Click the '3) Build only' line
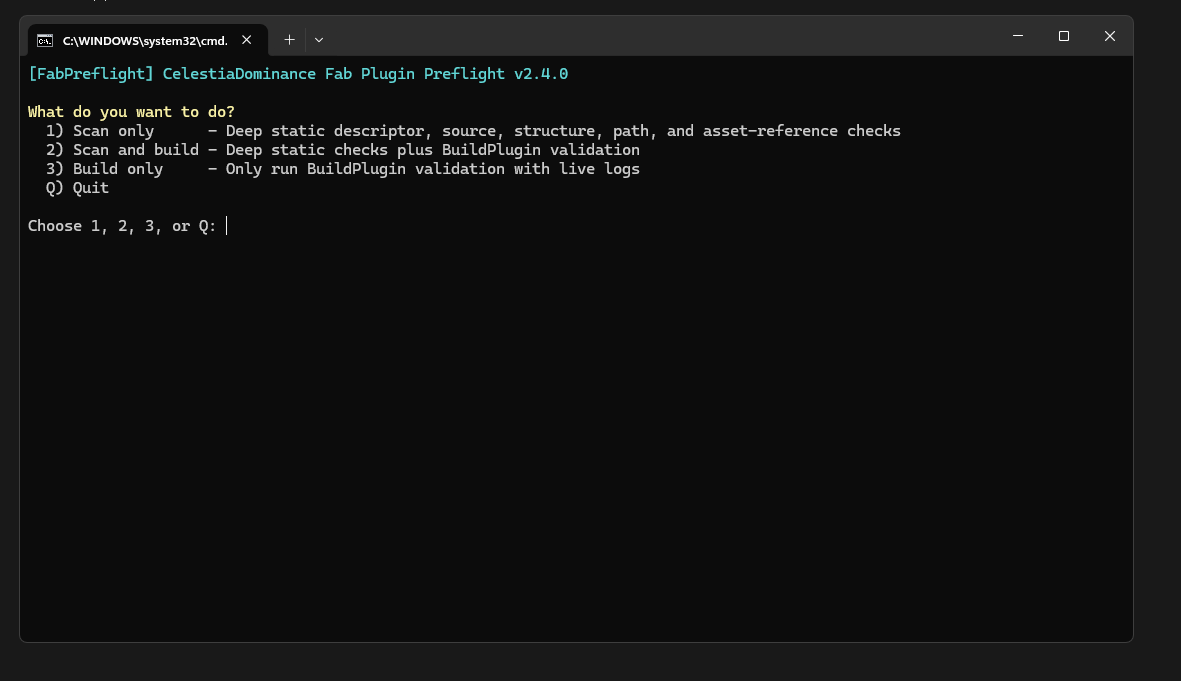The image size is (1181, 681). [343, 169]
